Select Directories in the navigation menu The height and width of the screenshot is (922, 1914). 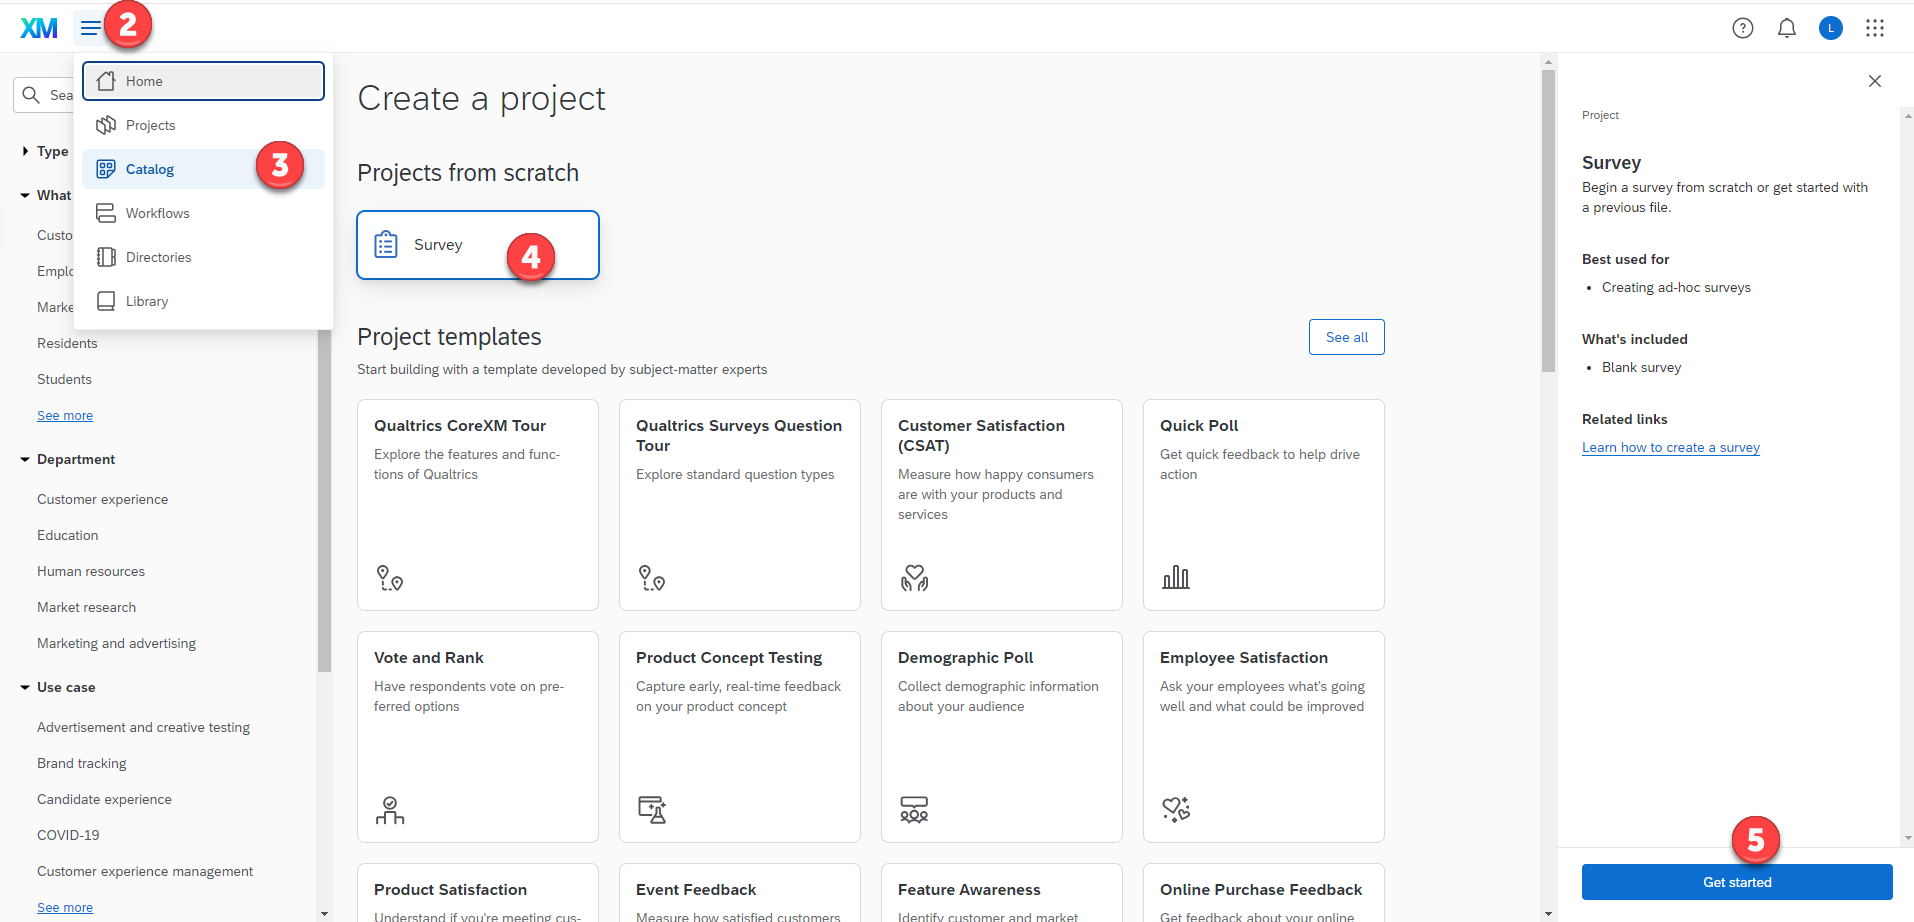[204, 257]
